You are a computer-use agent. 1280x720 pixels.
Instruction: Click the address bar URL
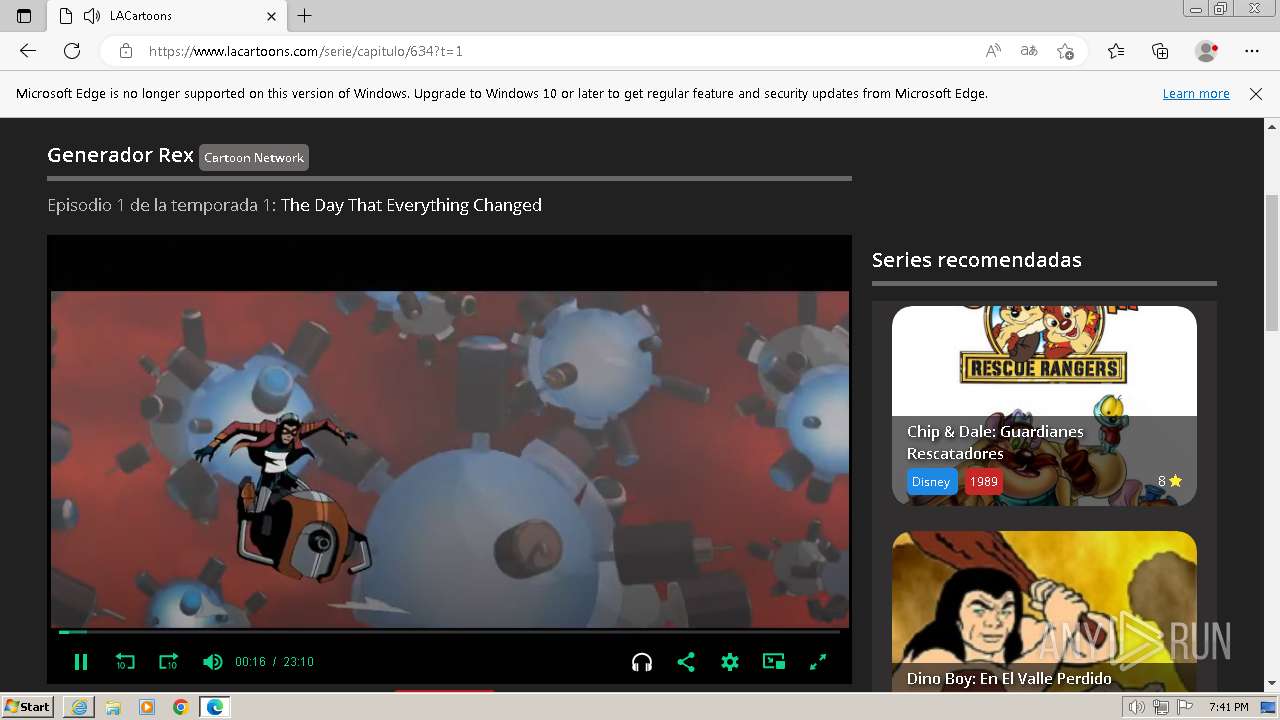coord(306,51)
